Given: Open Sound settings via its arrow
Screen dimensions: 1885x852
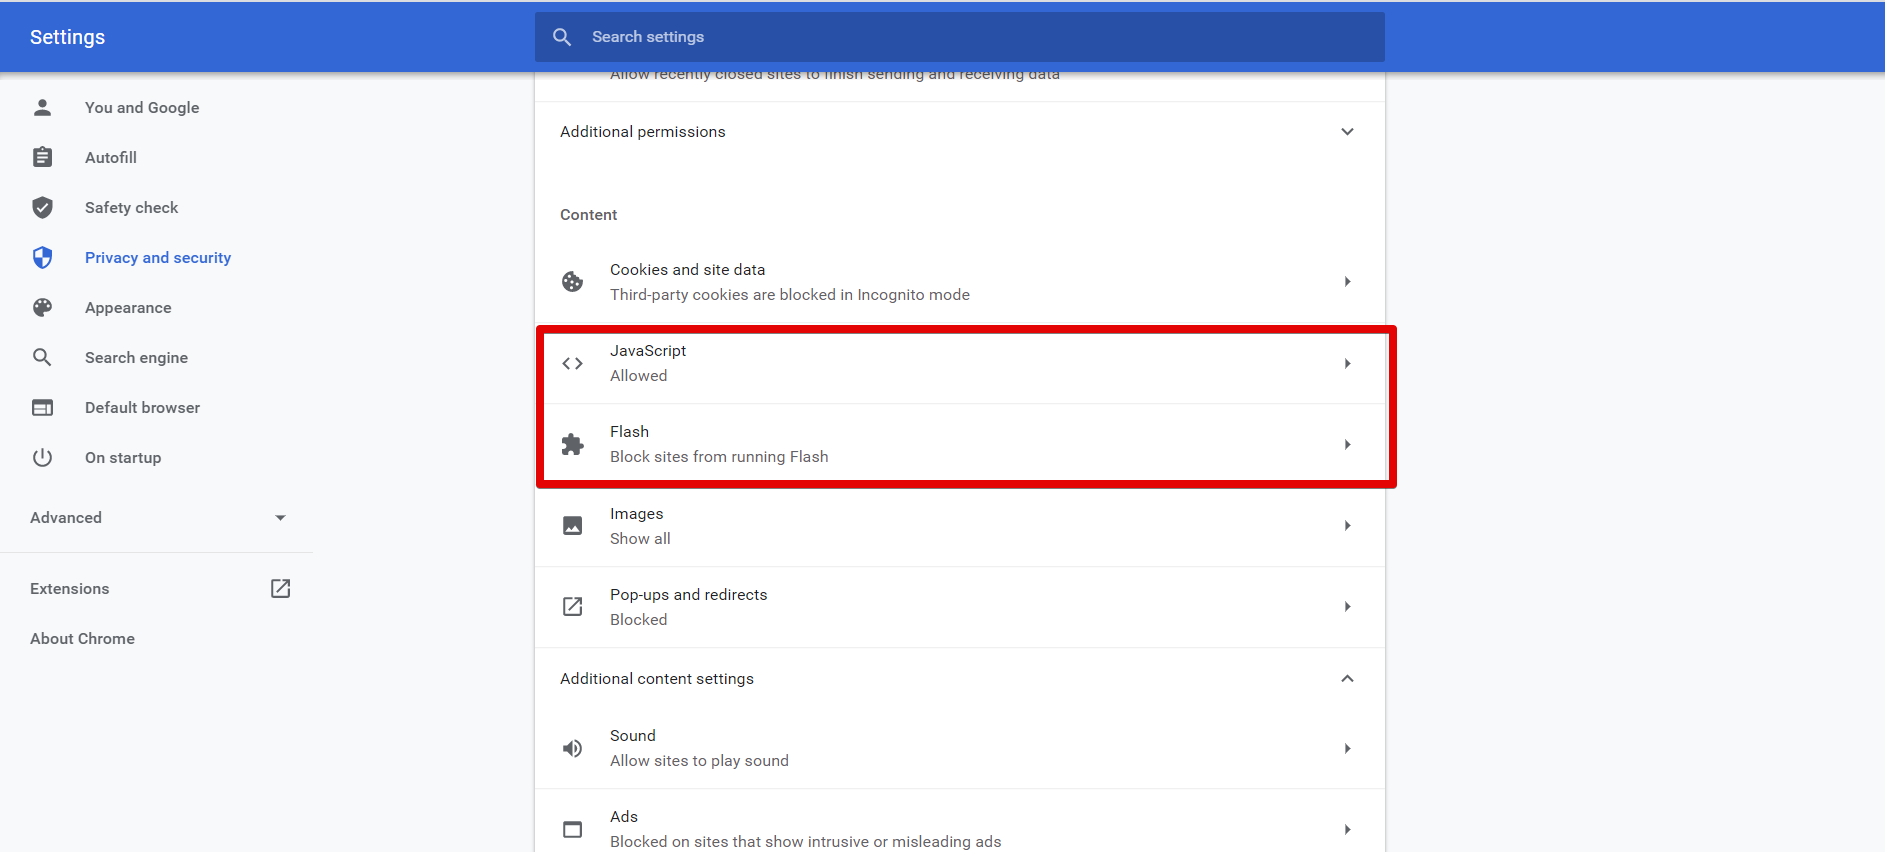Looking at the screenshot, I should pos(1347,748).
